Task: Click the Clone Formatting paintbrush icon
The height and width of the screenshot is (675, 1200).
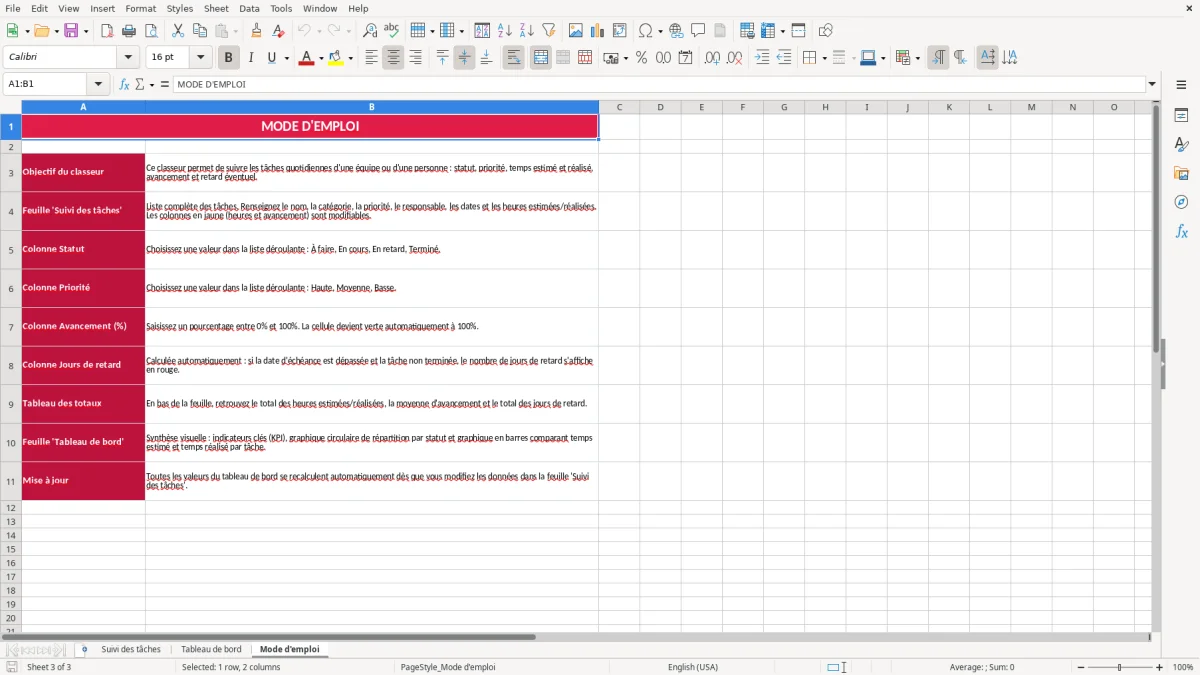Action: 257,31
